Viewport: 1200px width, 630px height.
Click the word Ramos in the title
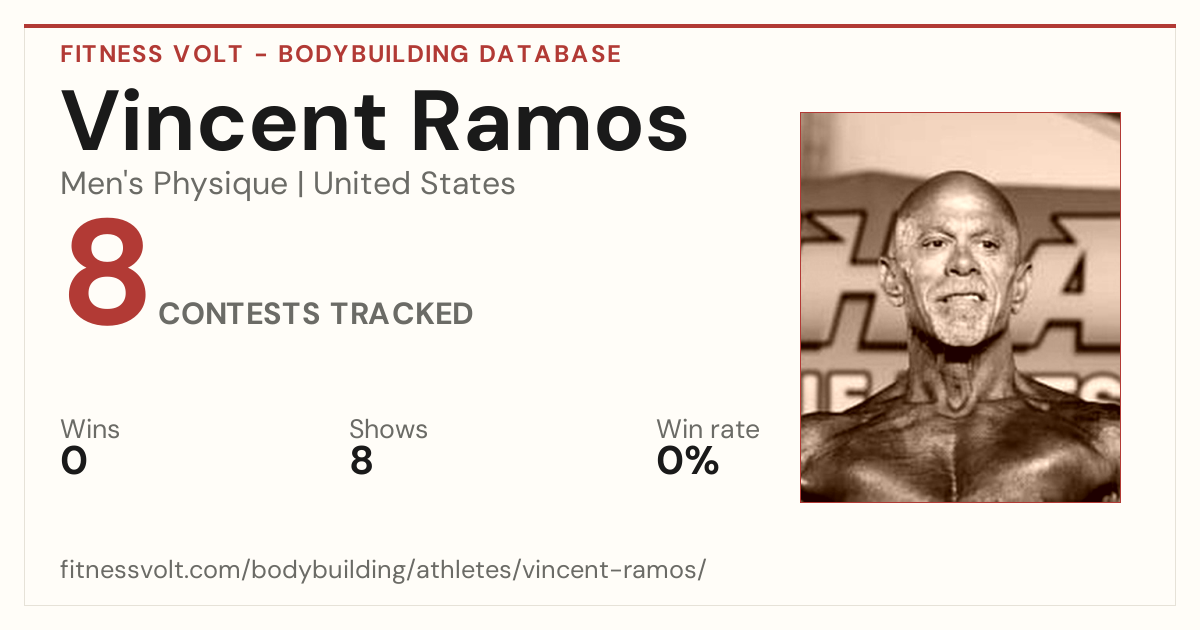pyautogui.click(x=550, y=120)
